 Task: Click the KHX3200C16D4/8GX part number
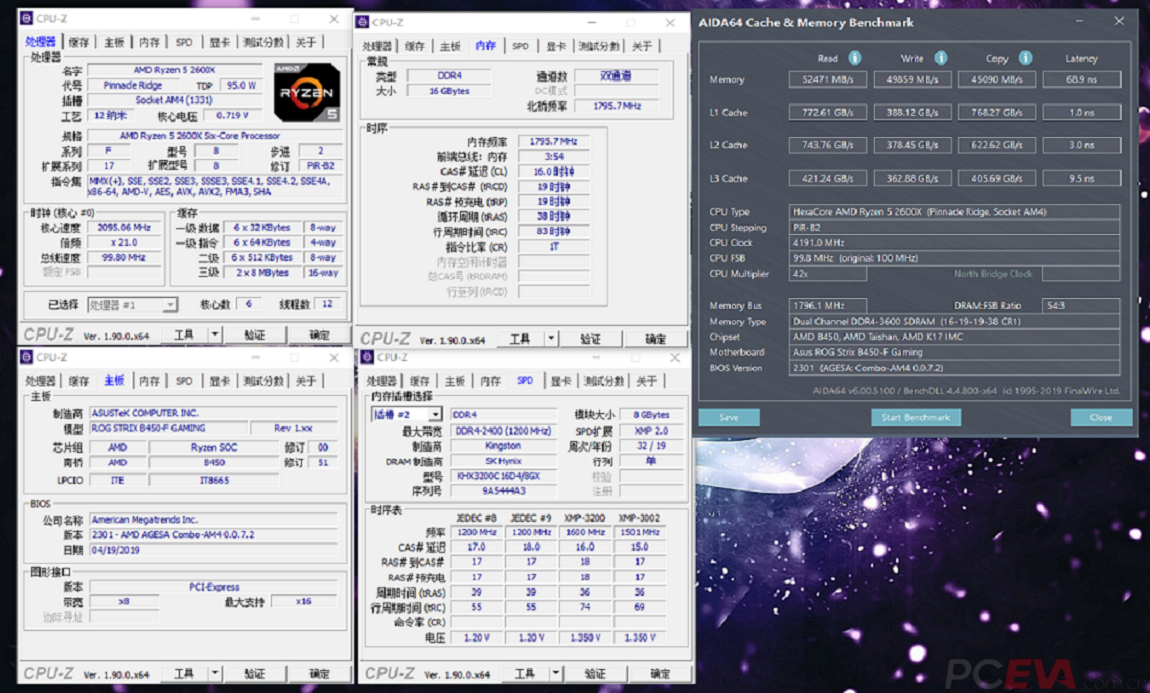pos(503,476)
